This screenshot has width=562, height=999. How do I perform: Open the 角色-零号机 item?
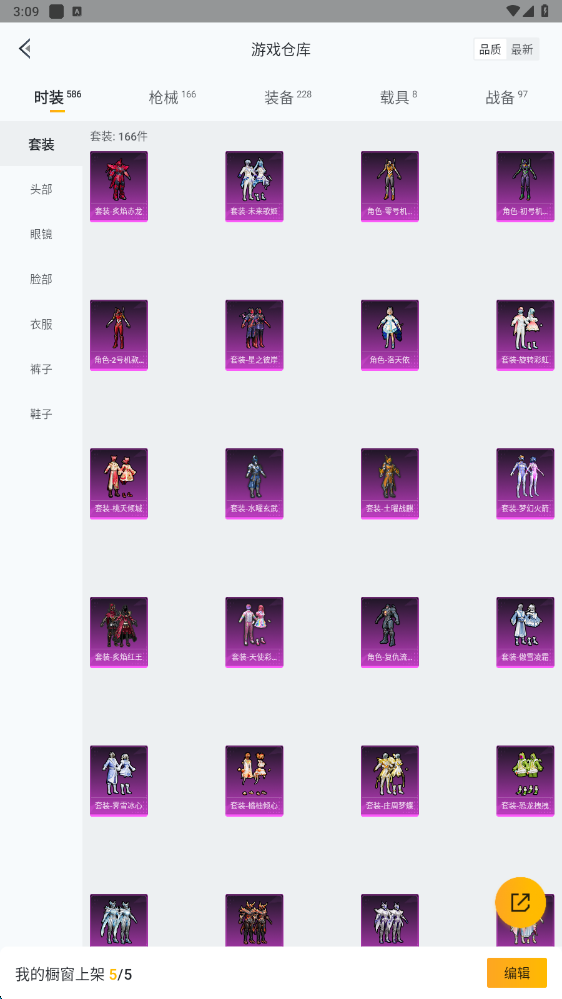[390, 186]
